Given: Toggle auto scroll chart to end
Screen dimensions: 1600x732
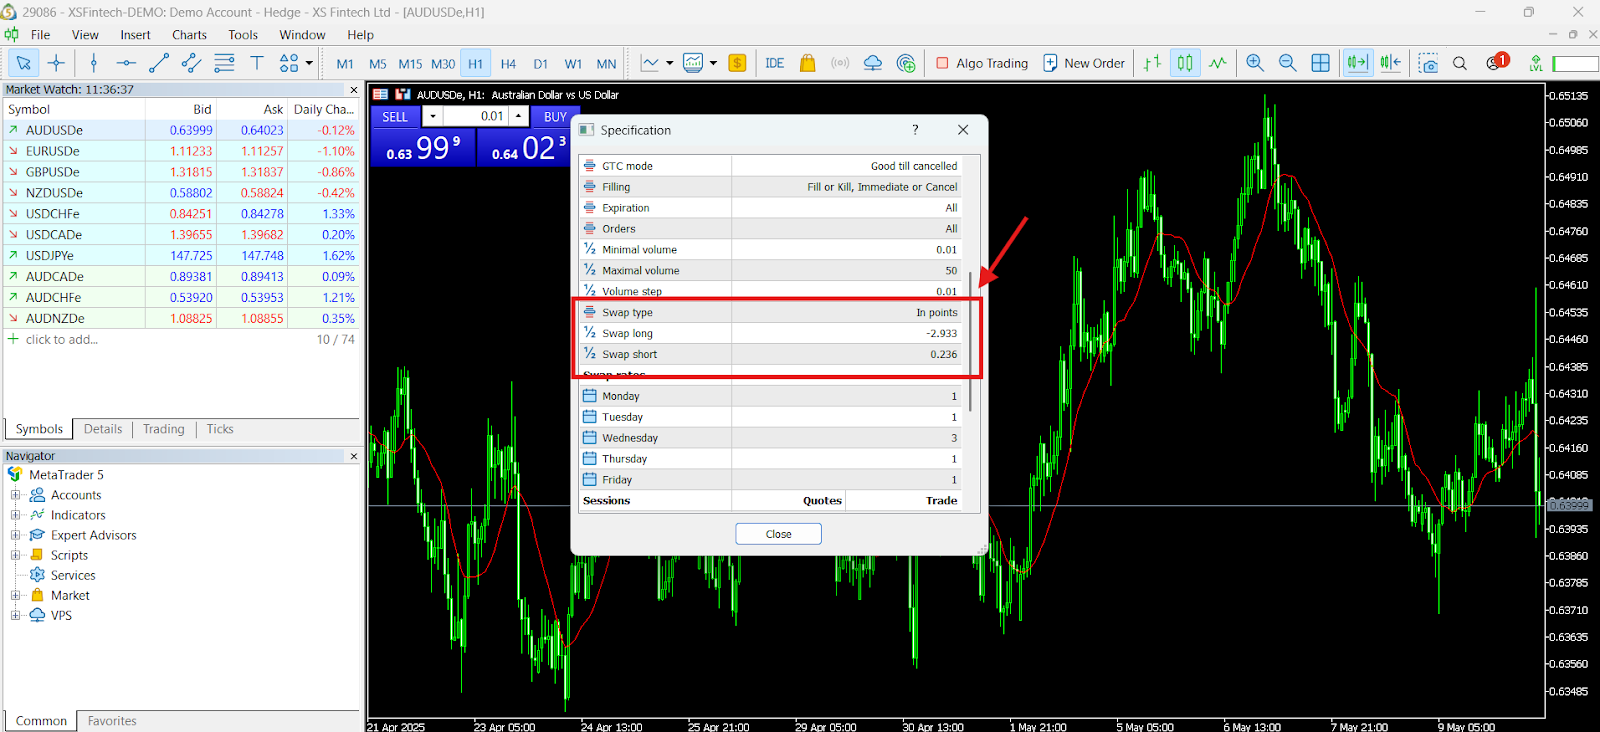Looking at the screenshot, I should [1357, 63].
